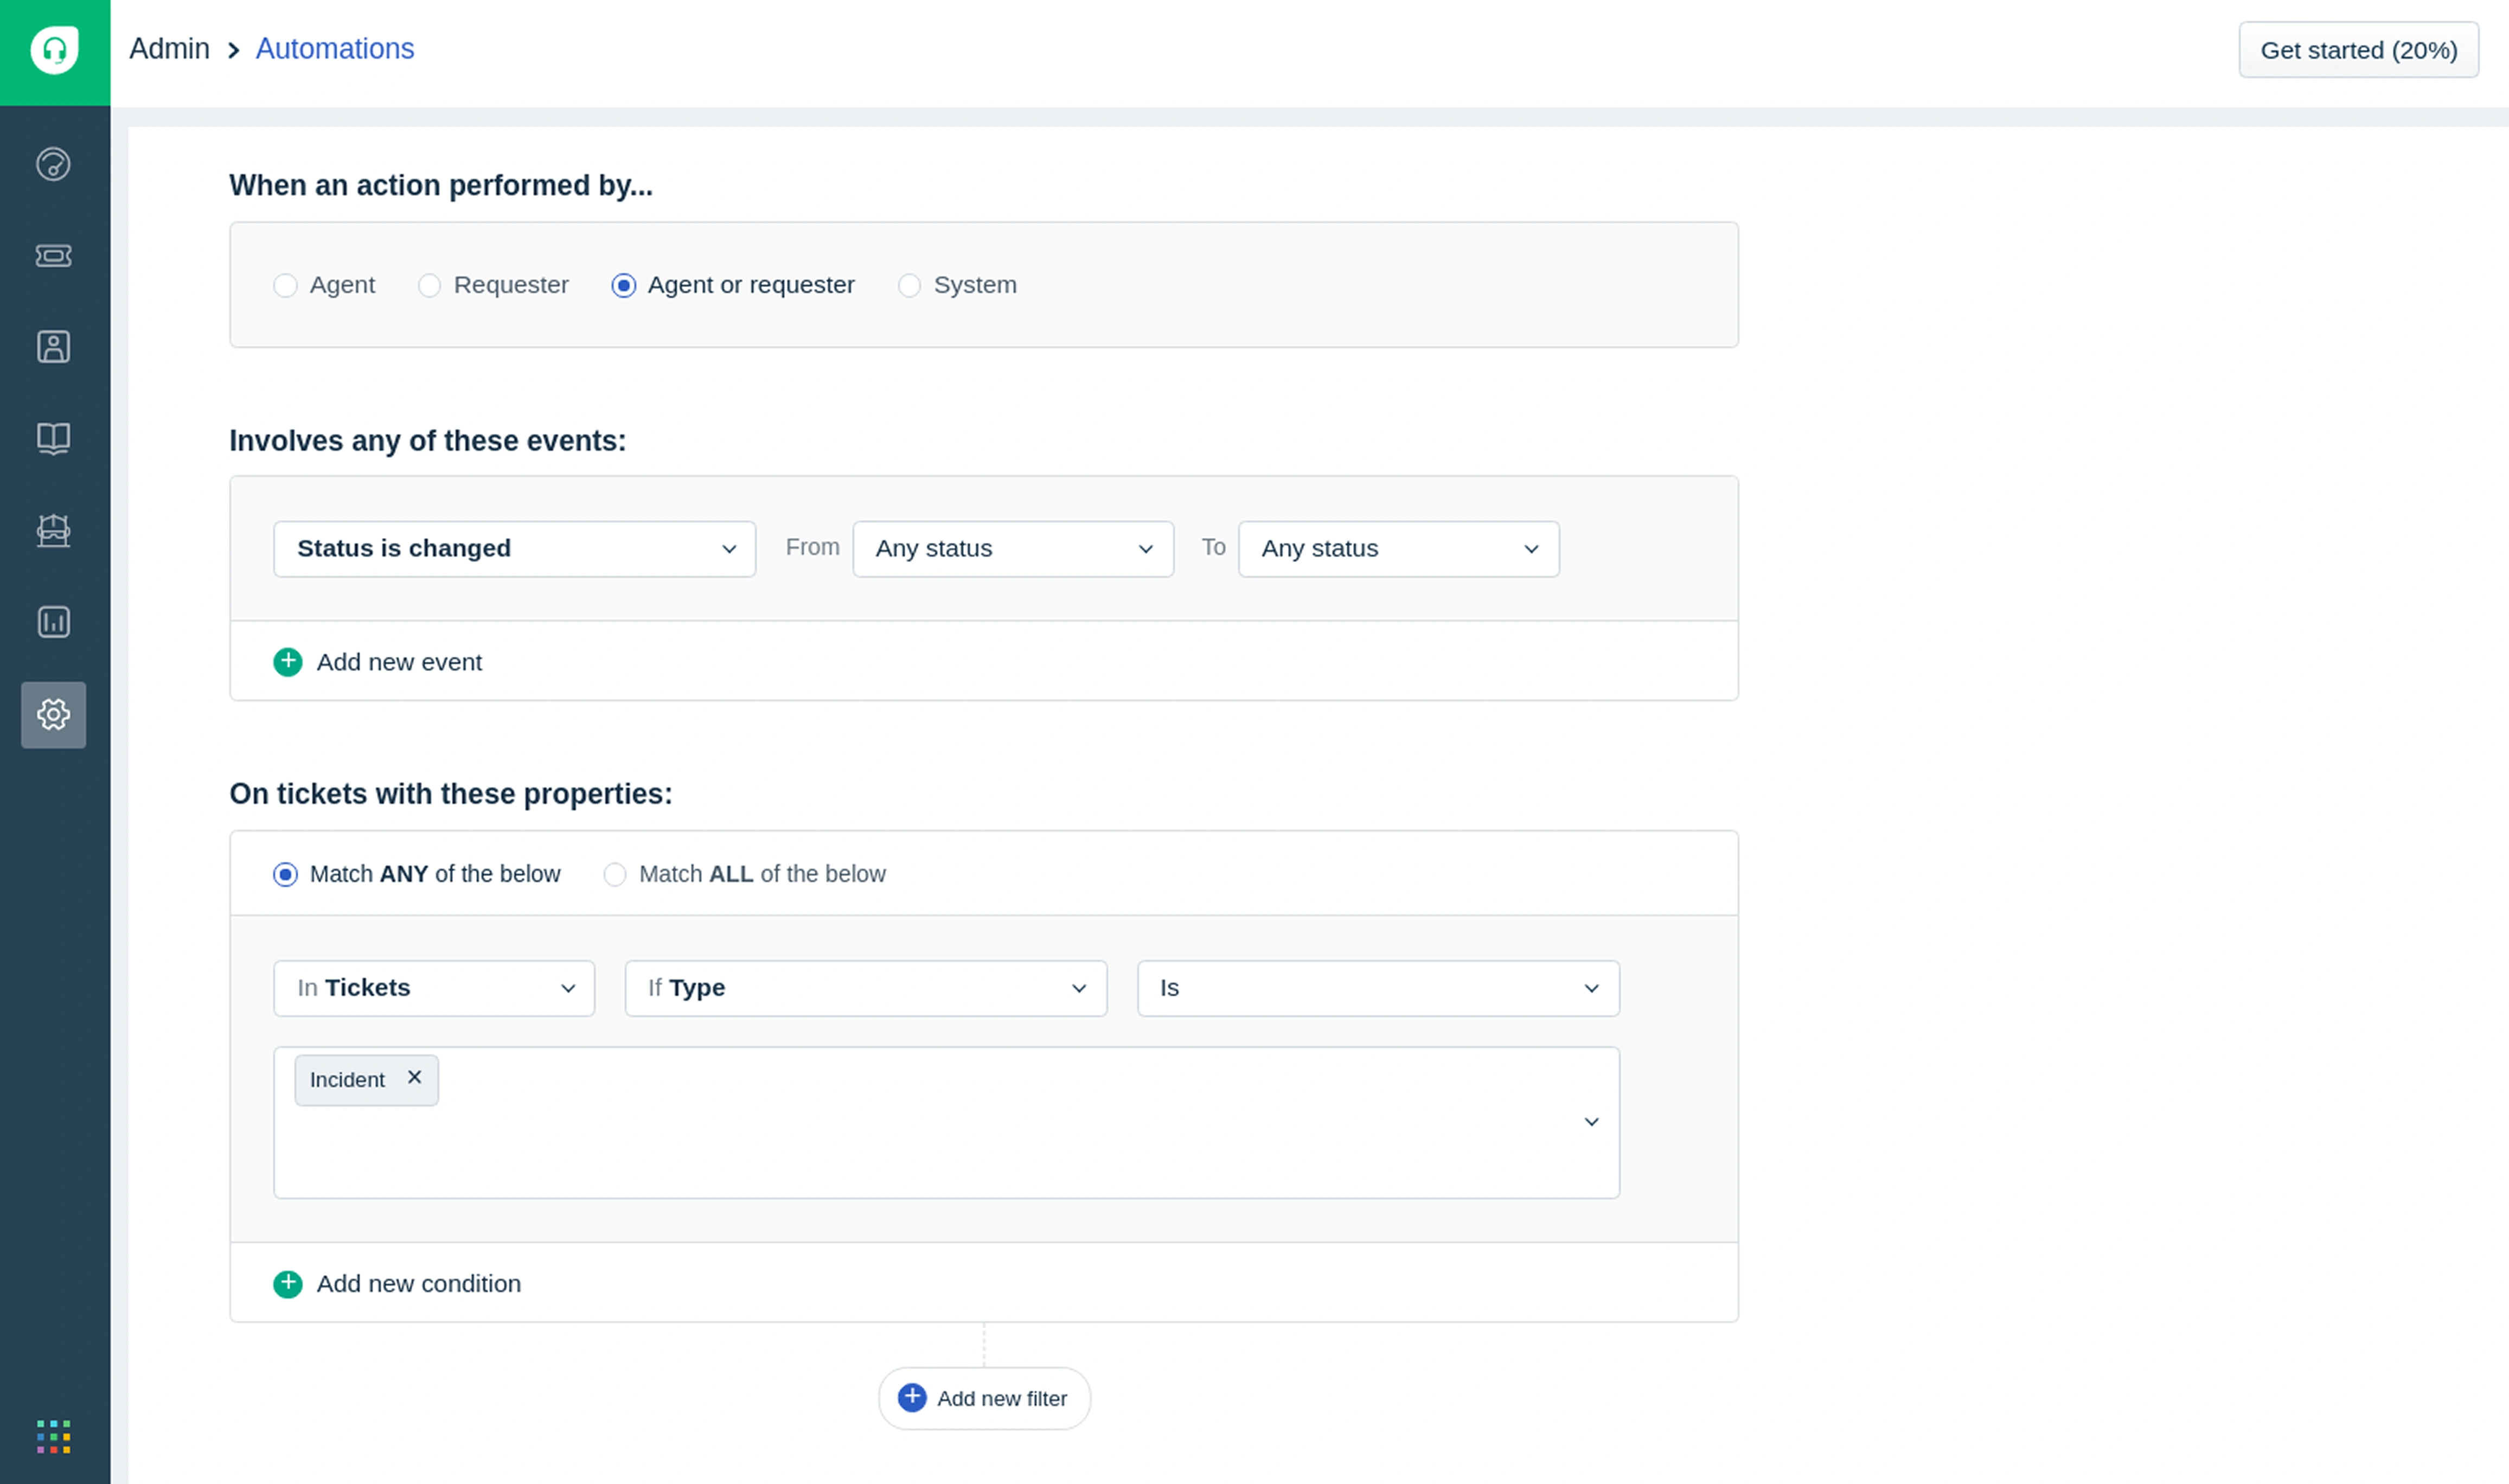Image resolution: width=2509 pixels, height=1484 pixels.
Task: Open the Tickets icon in sidebar
Action: tap(53, 256)
